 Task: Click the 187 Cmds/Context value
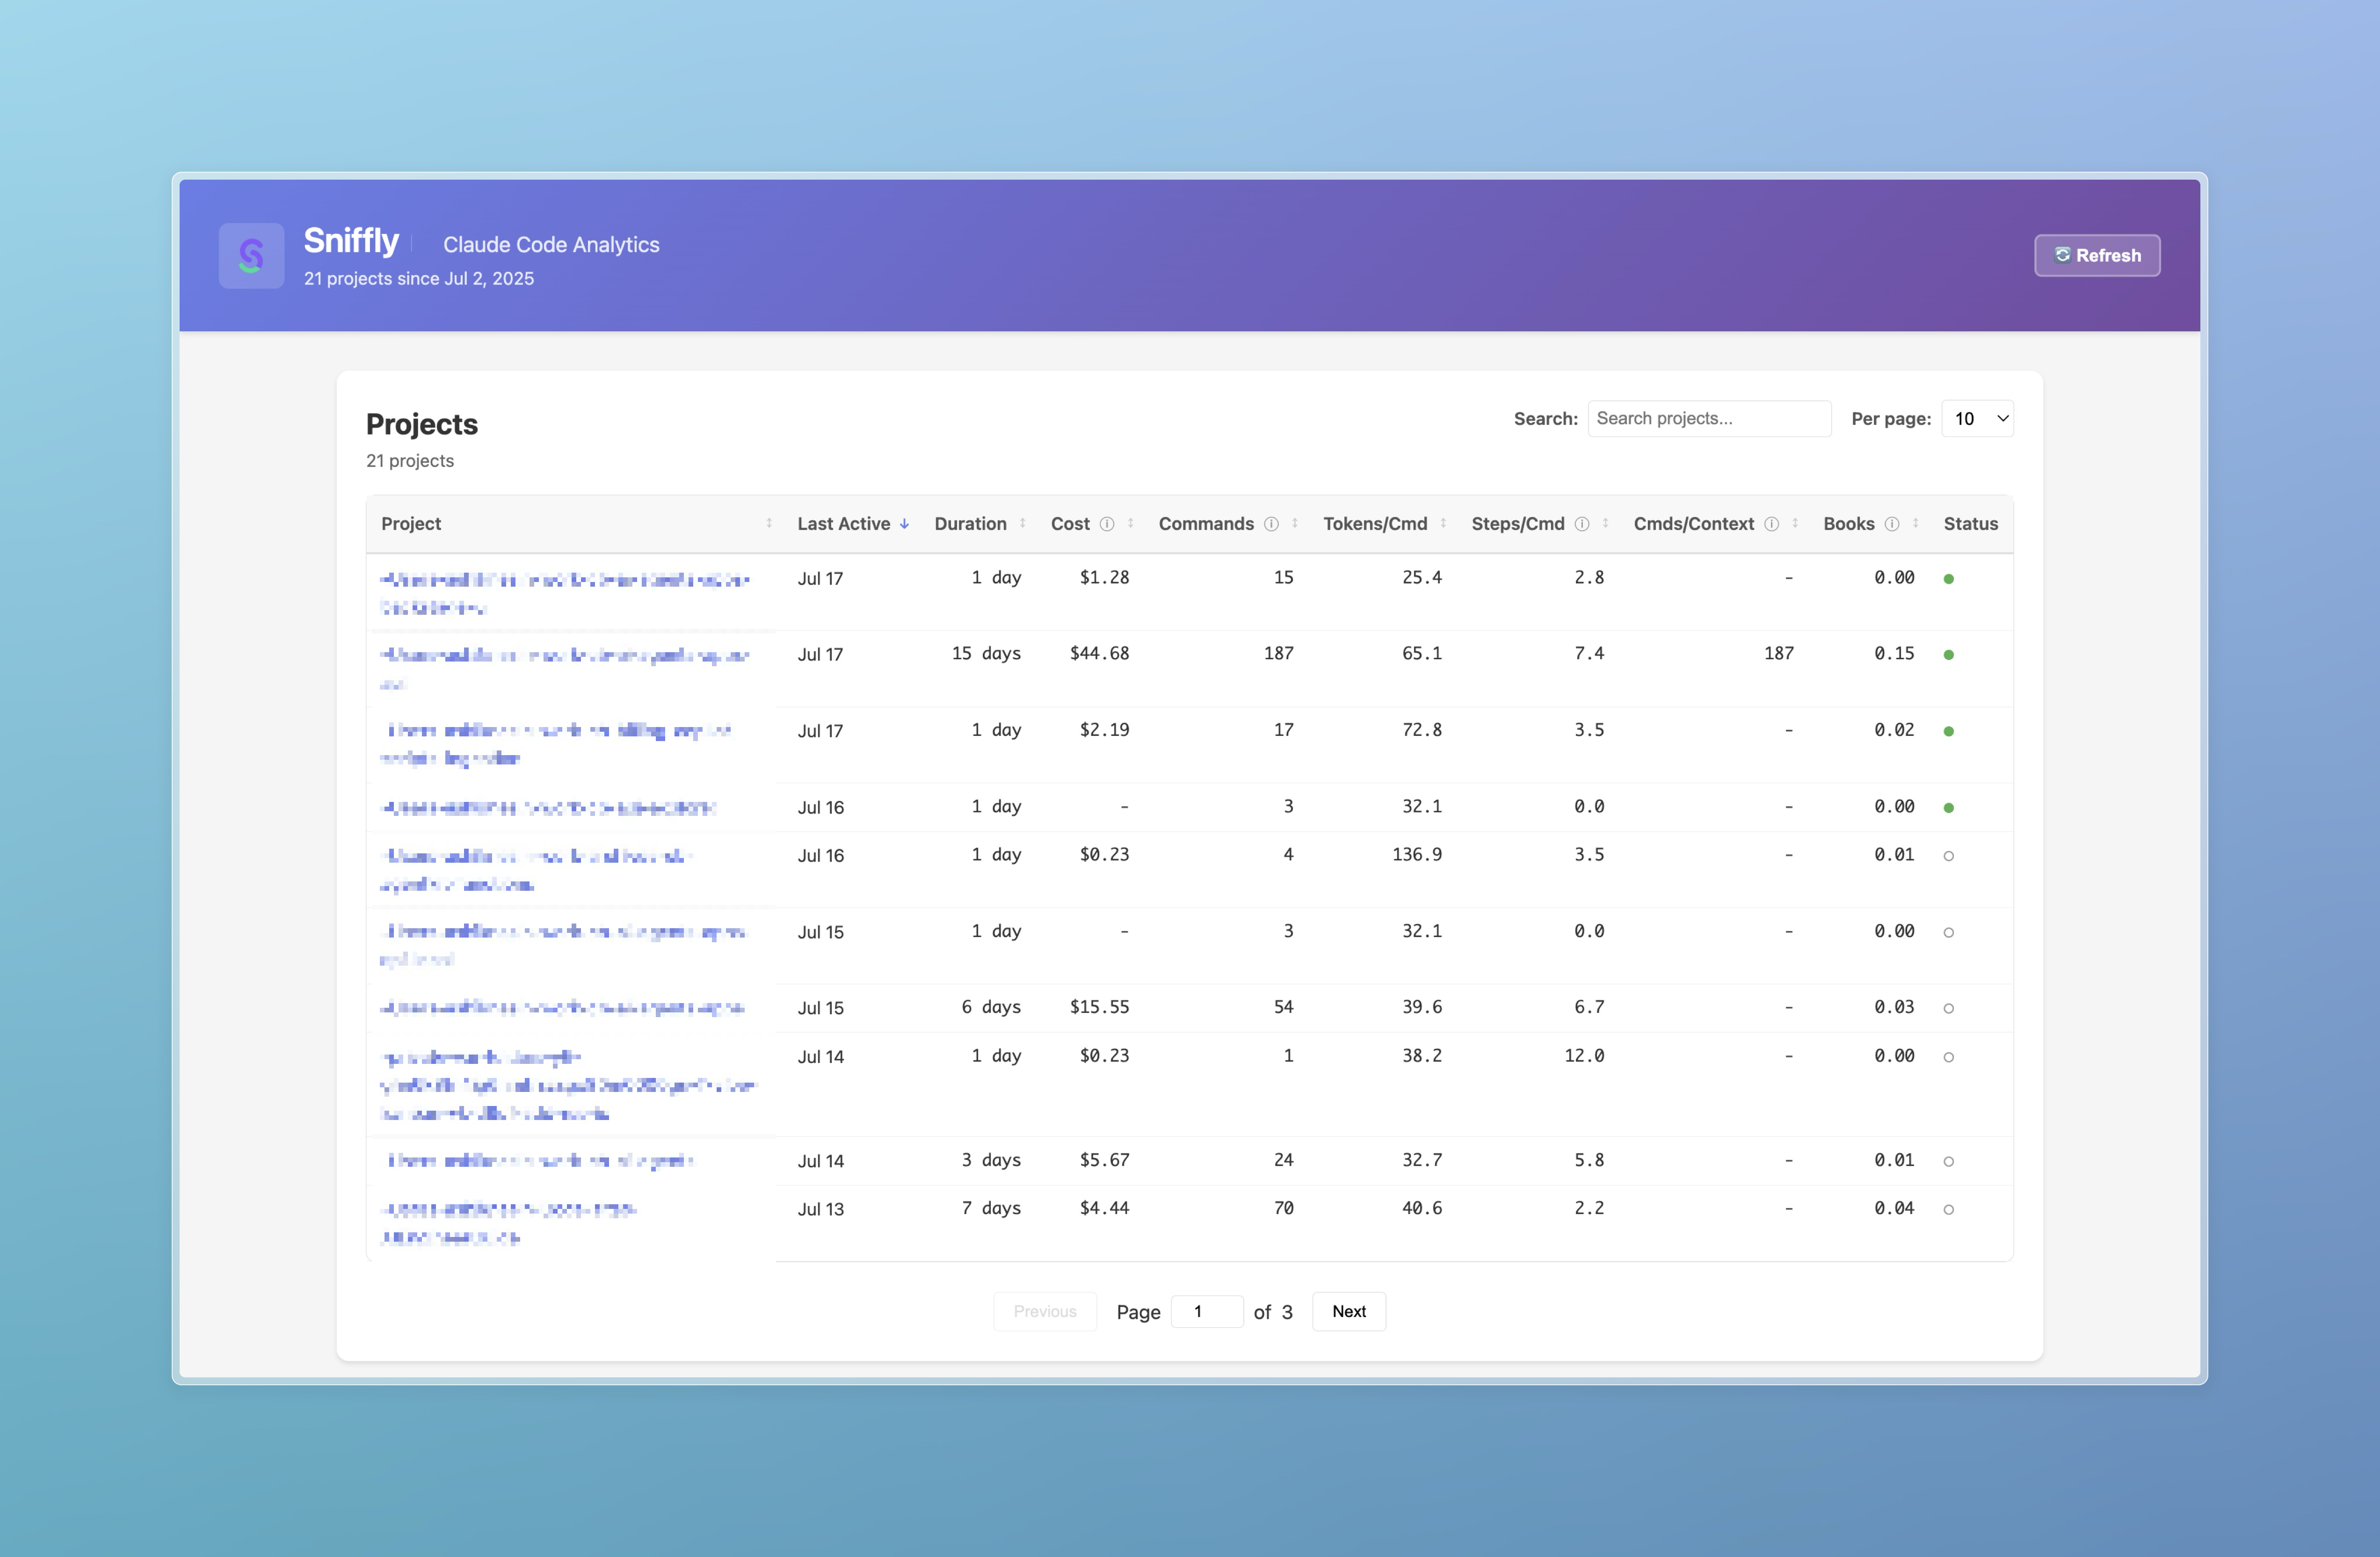1778,653
